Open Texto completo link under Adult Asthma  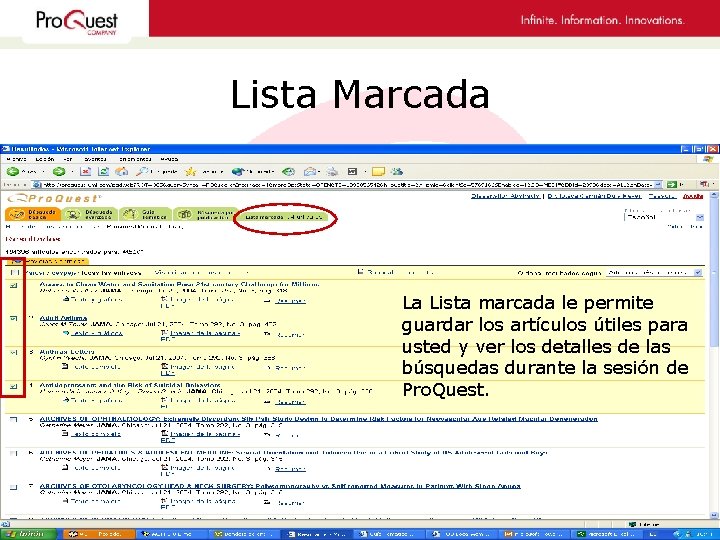tap(96, 333)
